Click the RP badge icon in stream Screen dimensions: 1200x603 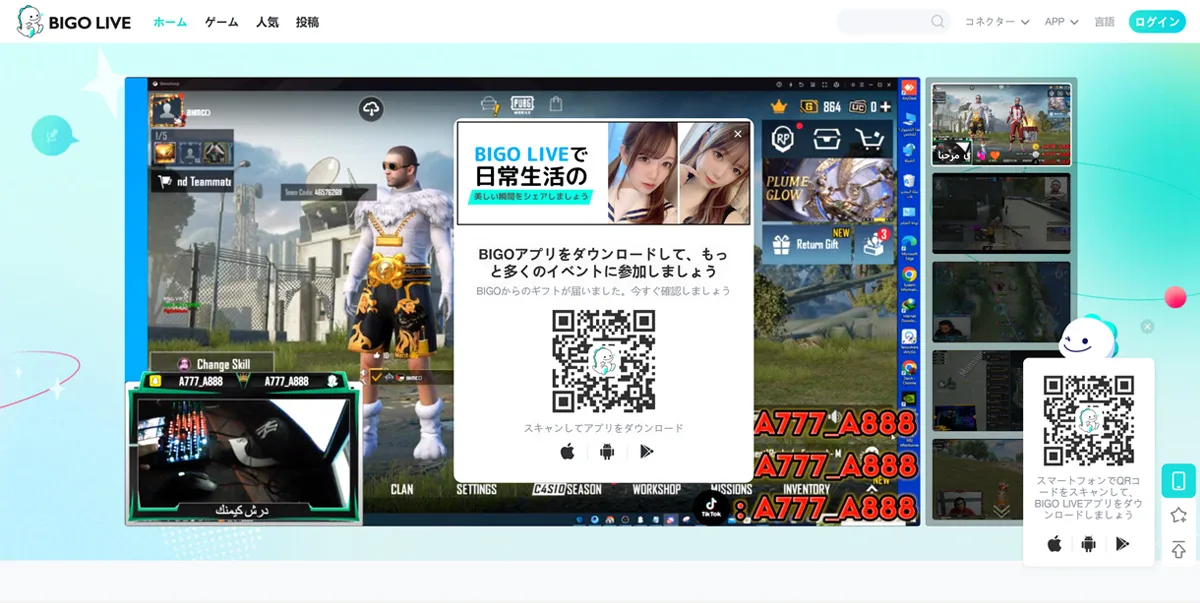[782, 139]
